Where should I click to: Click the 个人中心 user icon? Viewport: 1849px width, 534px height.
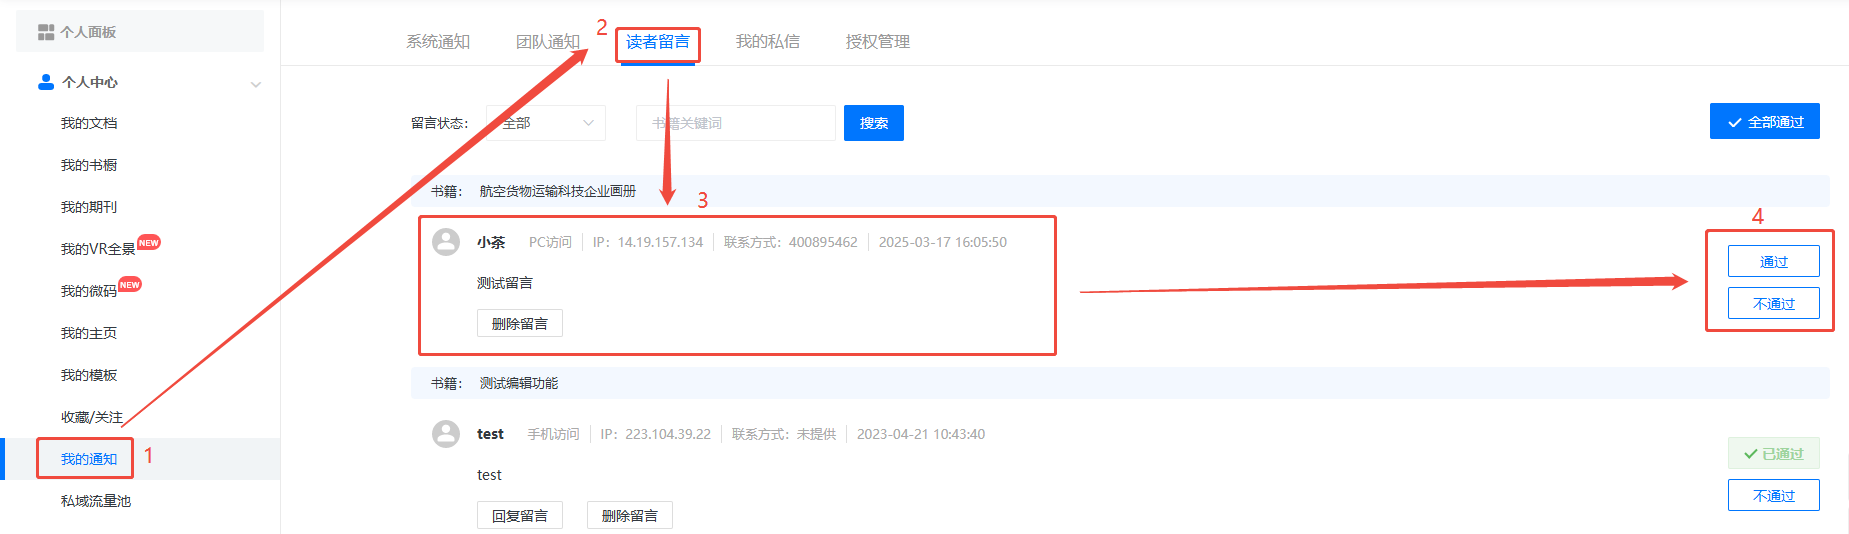point(46,82)
